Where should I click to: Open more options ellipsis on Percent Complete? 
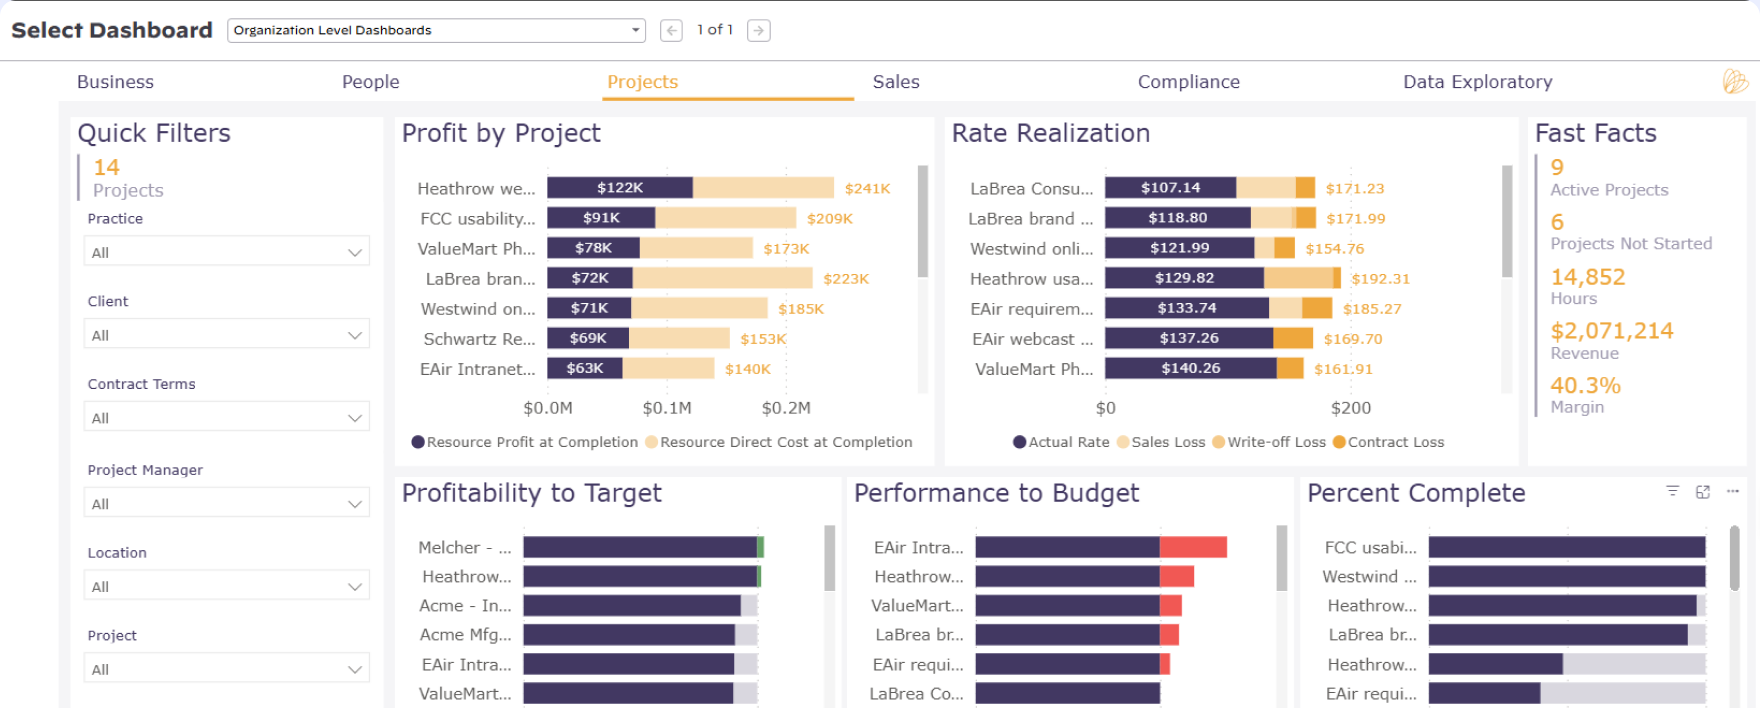click(x=1733, y=491)
